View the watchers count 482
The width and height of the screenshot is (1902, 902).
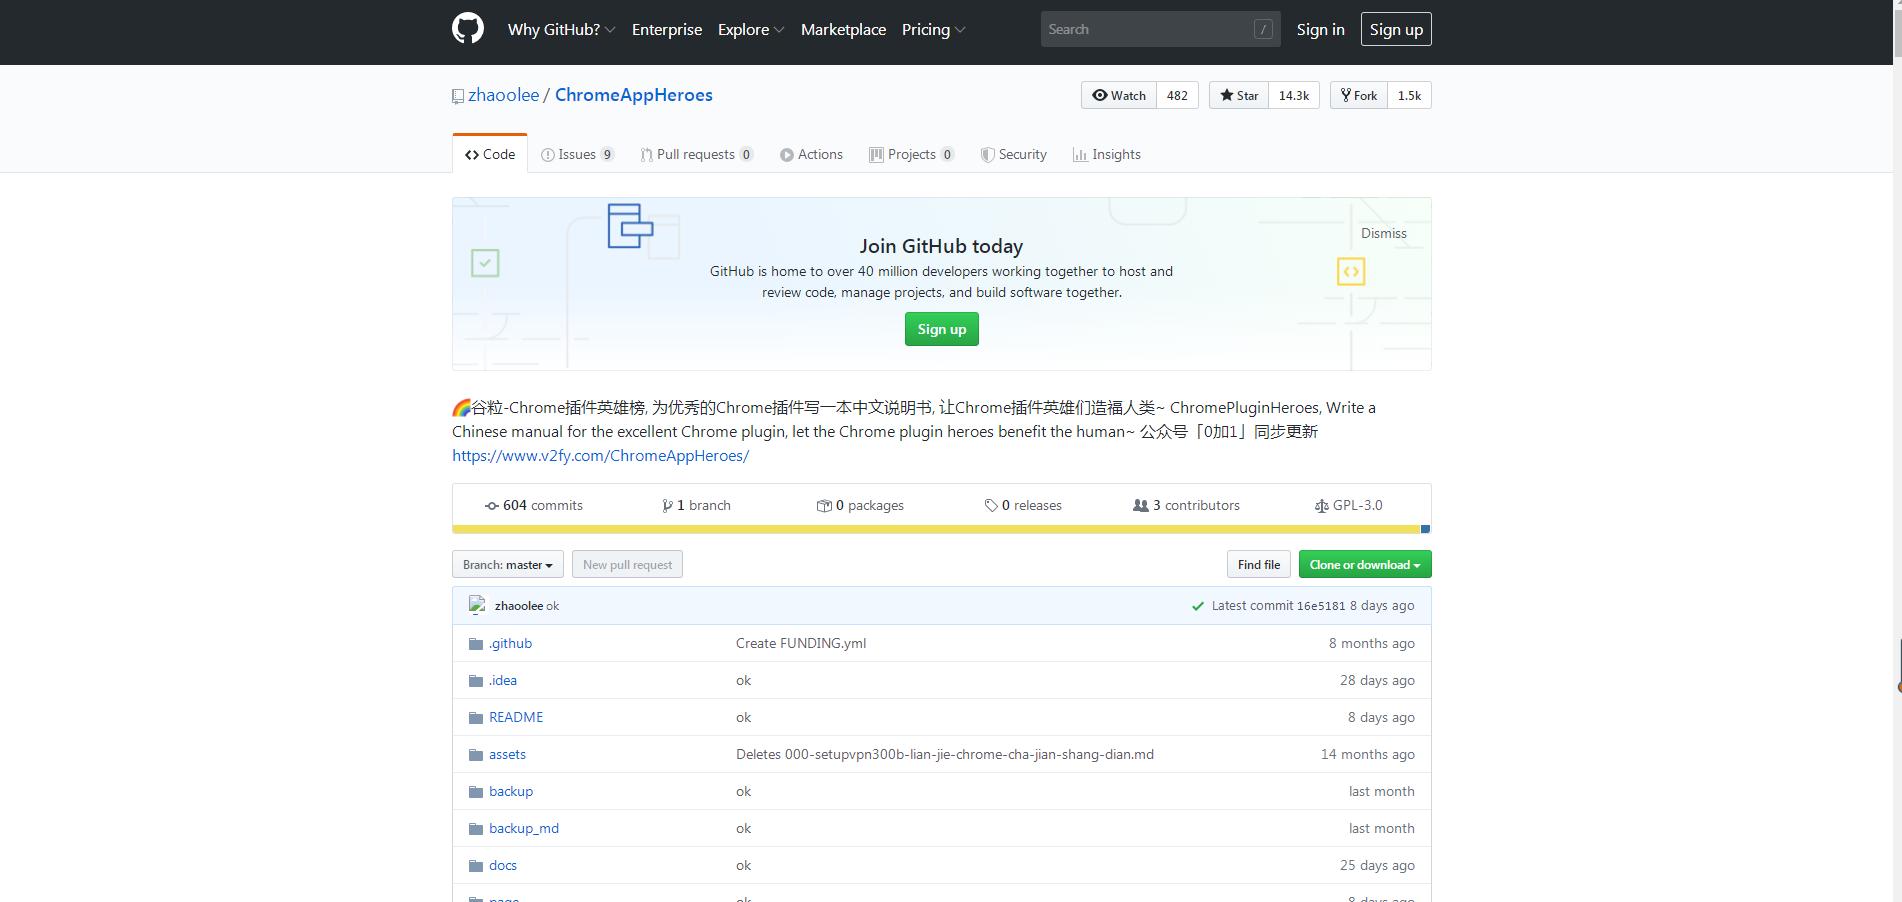[x=1178, y=95]
